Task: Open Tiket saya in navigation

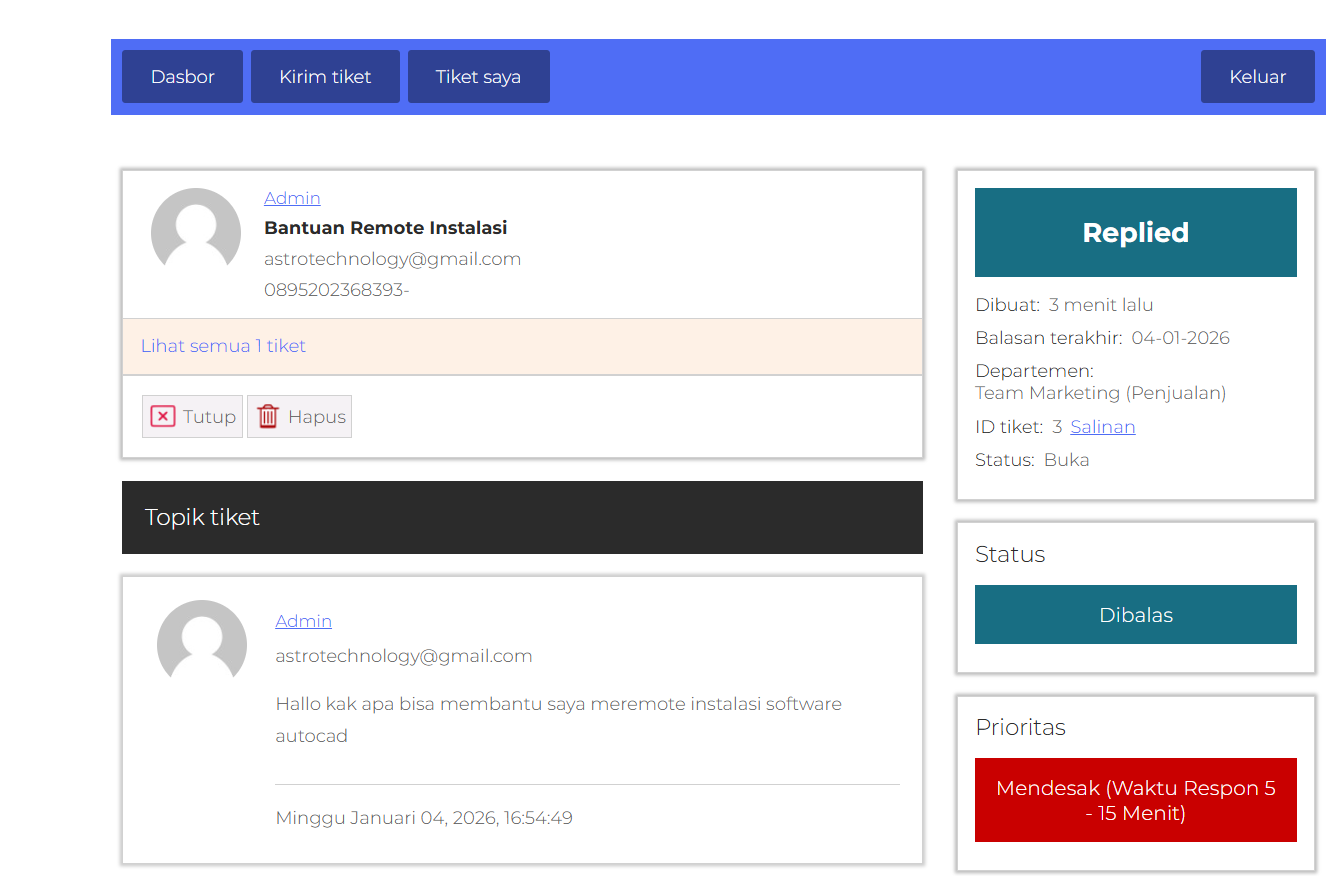Action: (478, 77)
